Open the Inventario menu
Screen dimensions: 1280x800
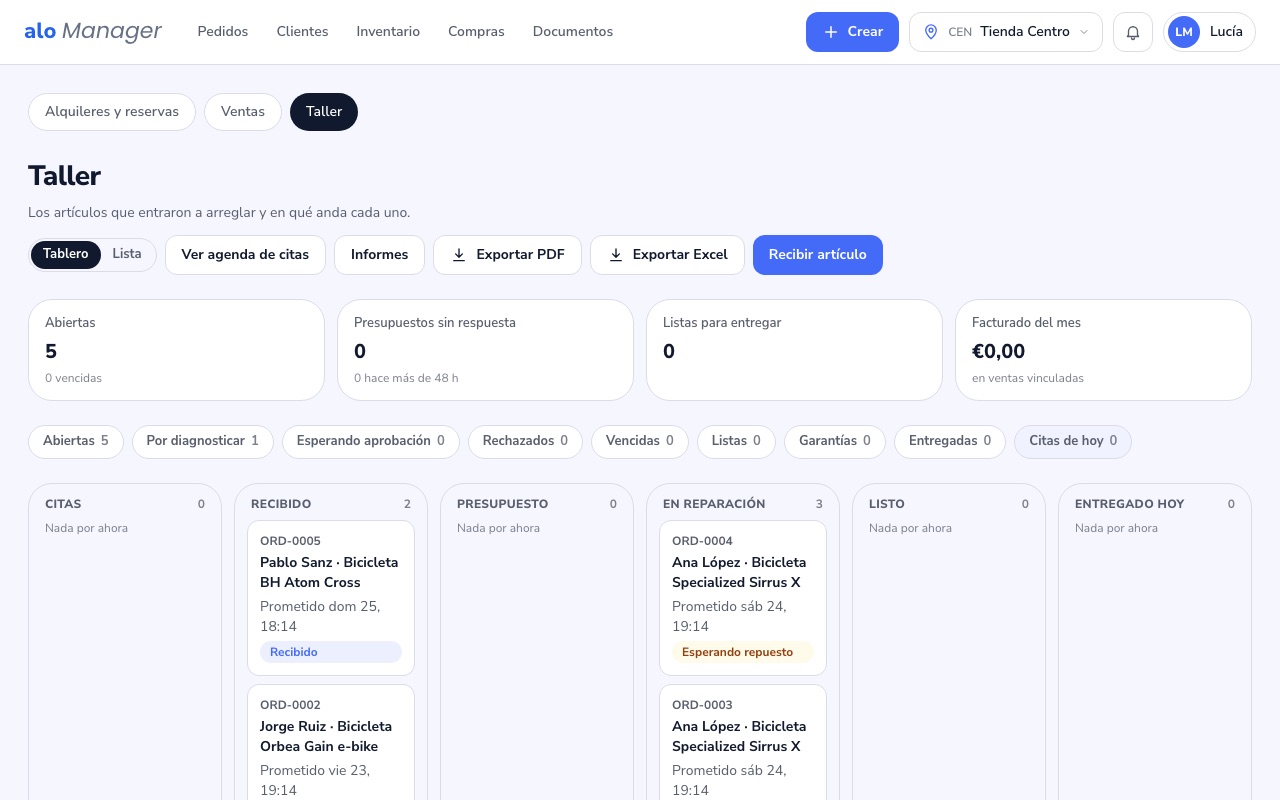[x=388, y=32]
